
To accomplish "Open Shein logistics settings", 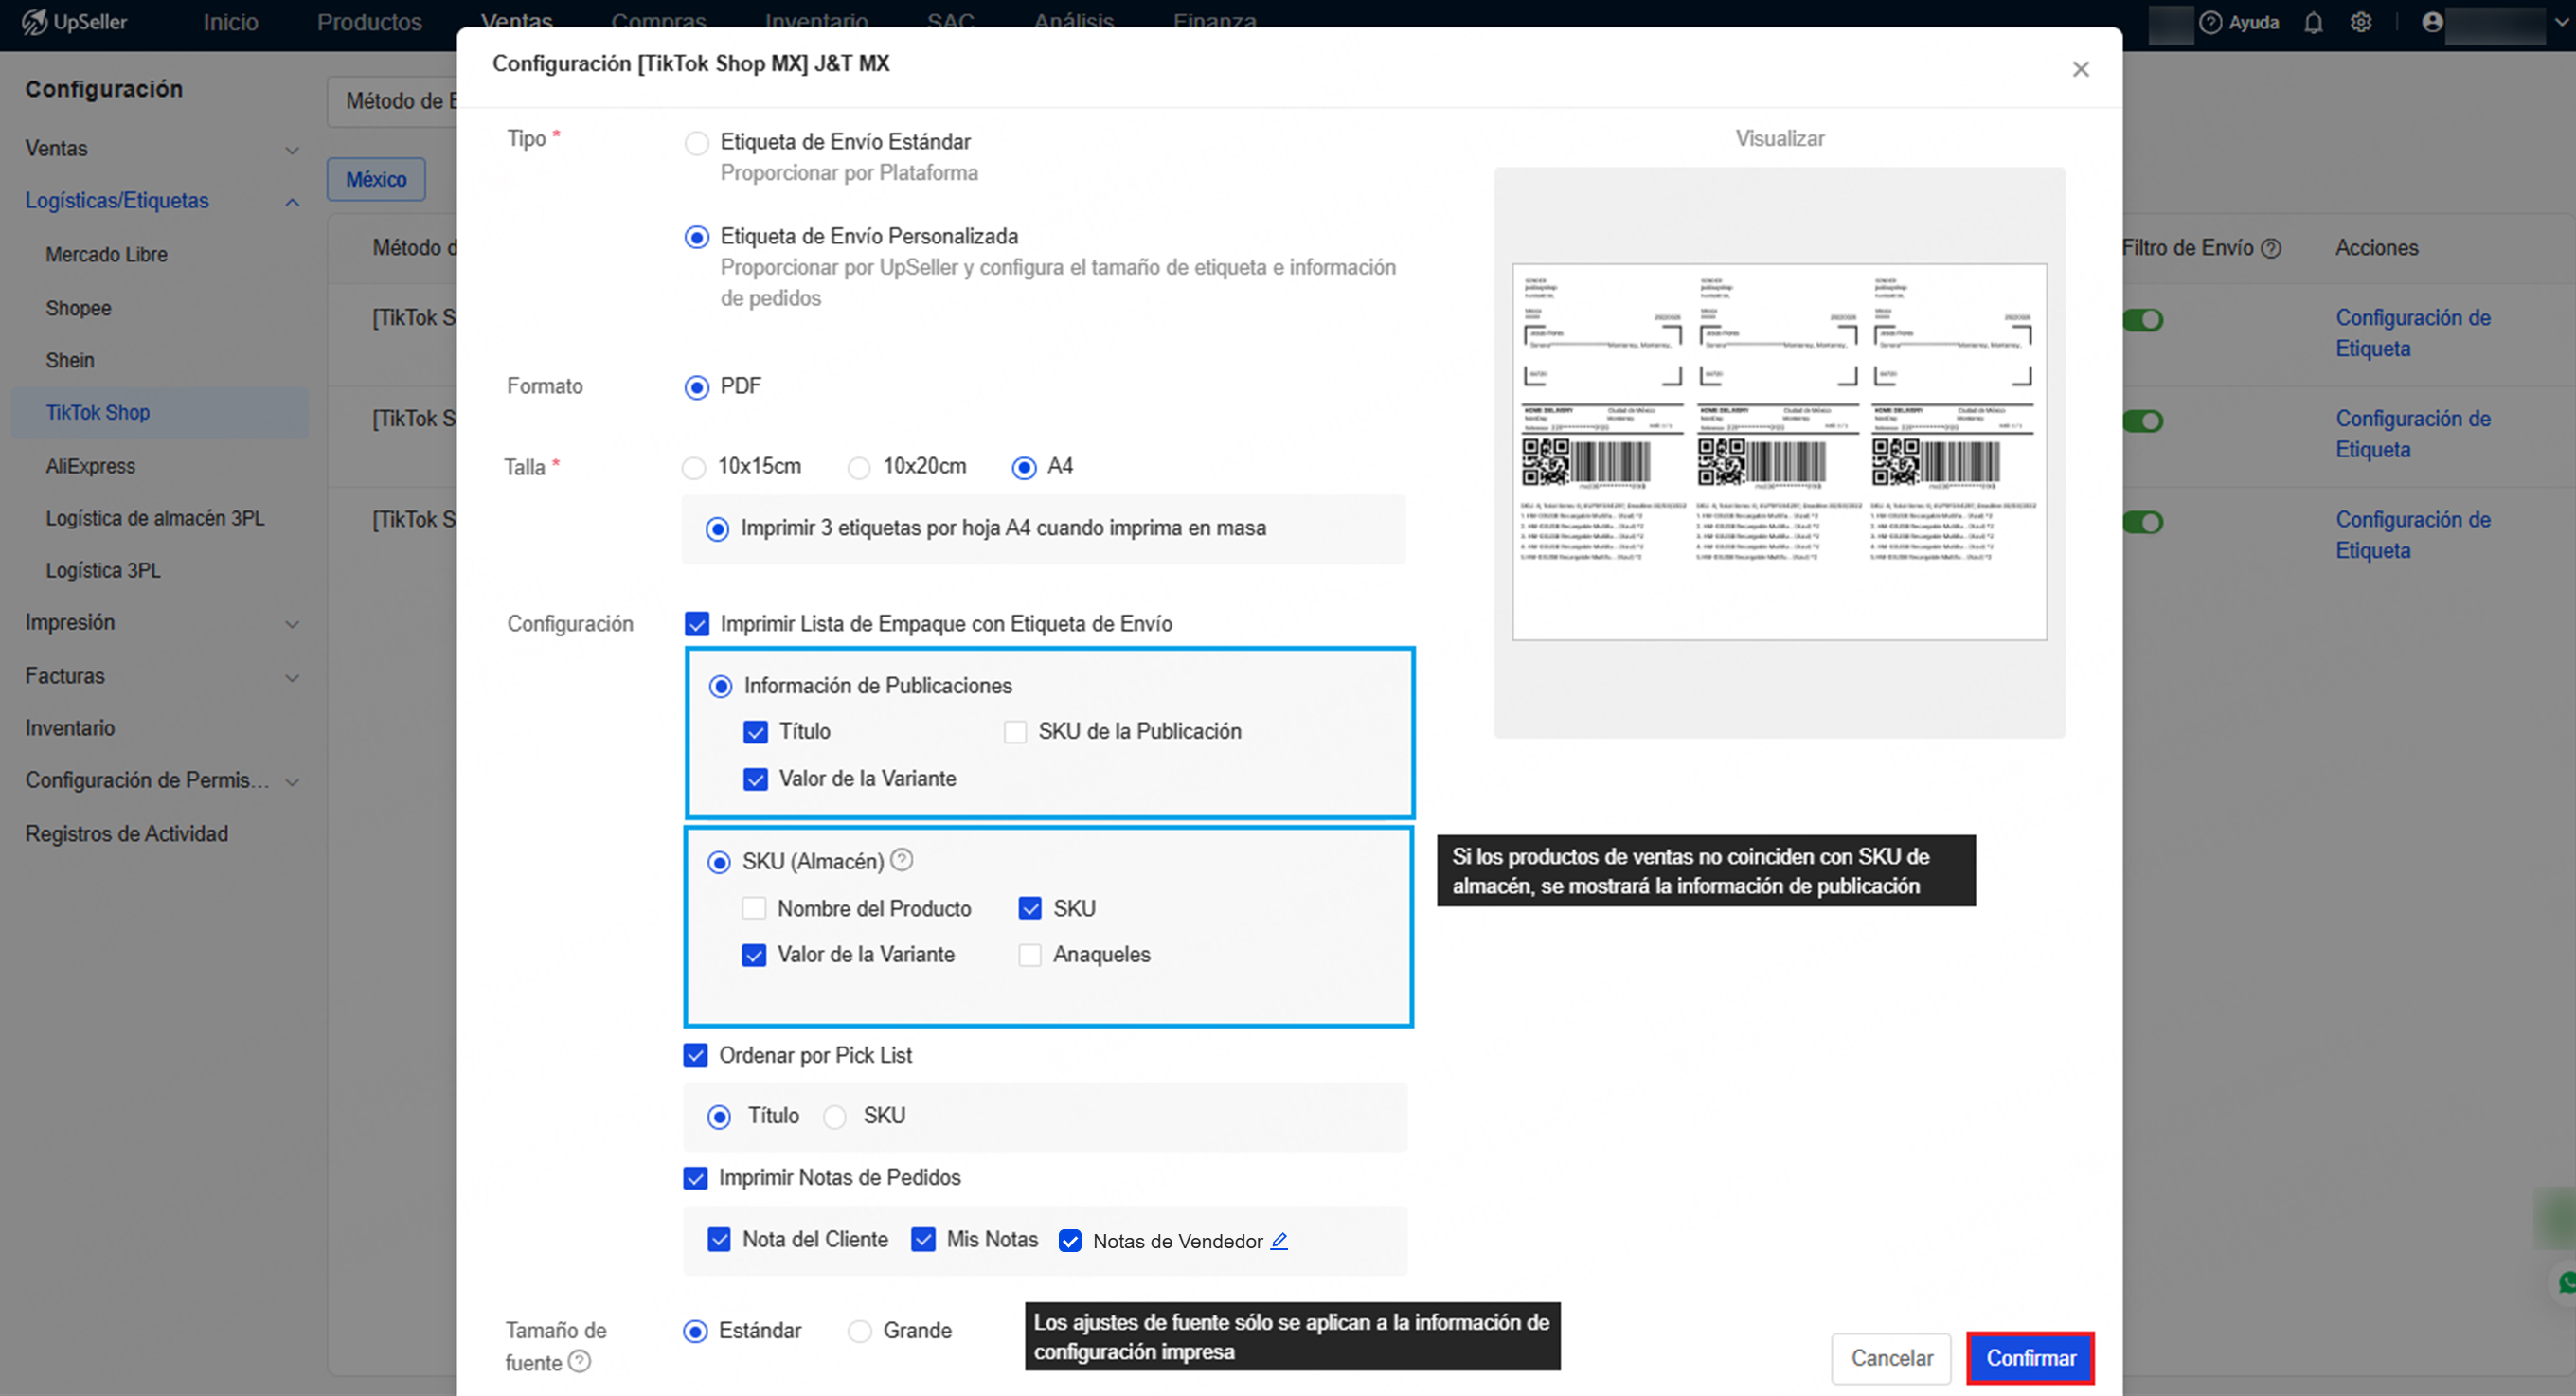I will coord(70,361).
